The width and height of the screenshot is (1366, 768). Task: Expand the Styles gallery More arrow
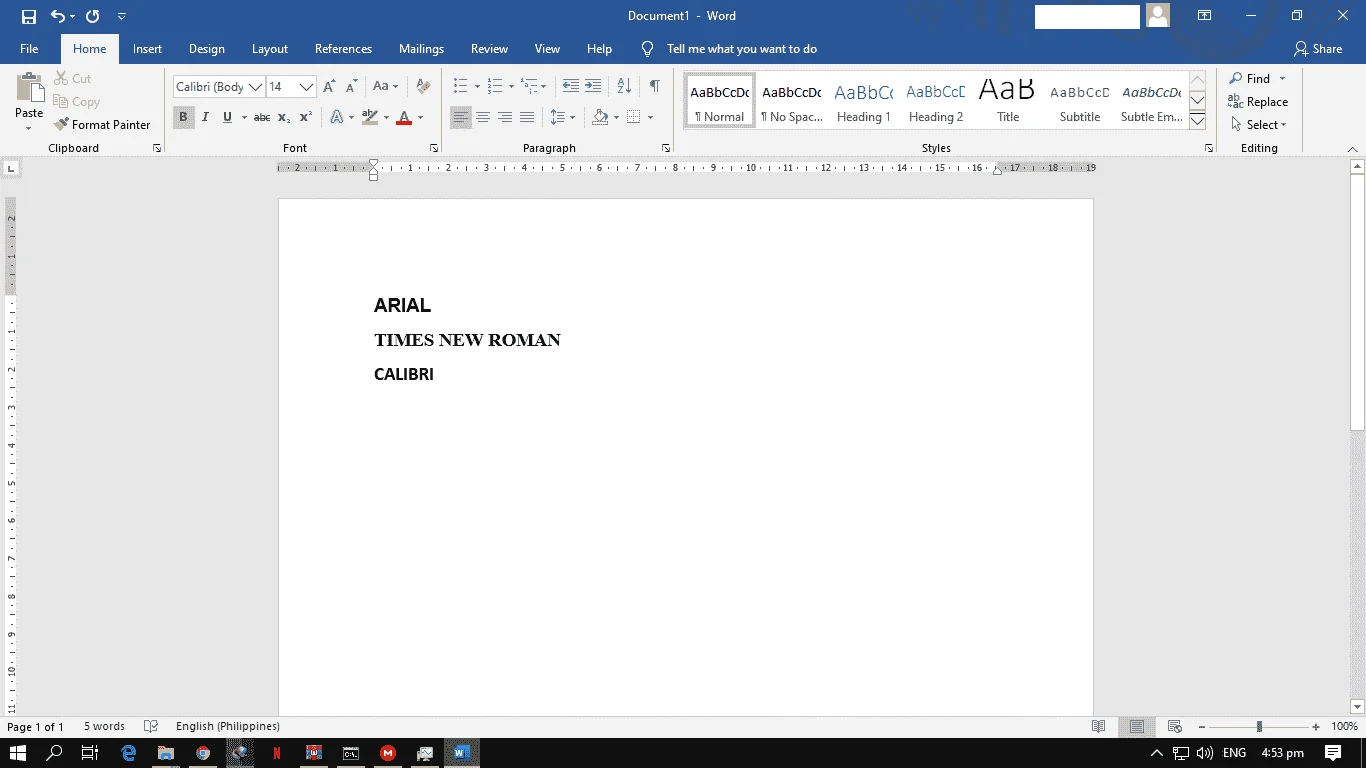click(x=1197, y=121)
